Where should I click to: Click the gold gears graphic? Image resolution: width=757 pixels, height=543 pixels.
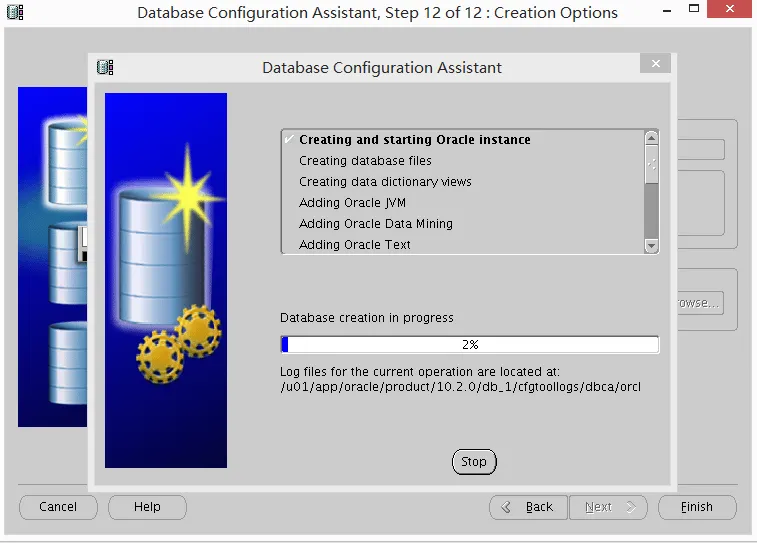click(x=179, y=345)
